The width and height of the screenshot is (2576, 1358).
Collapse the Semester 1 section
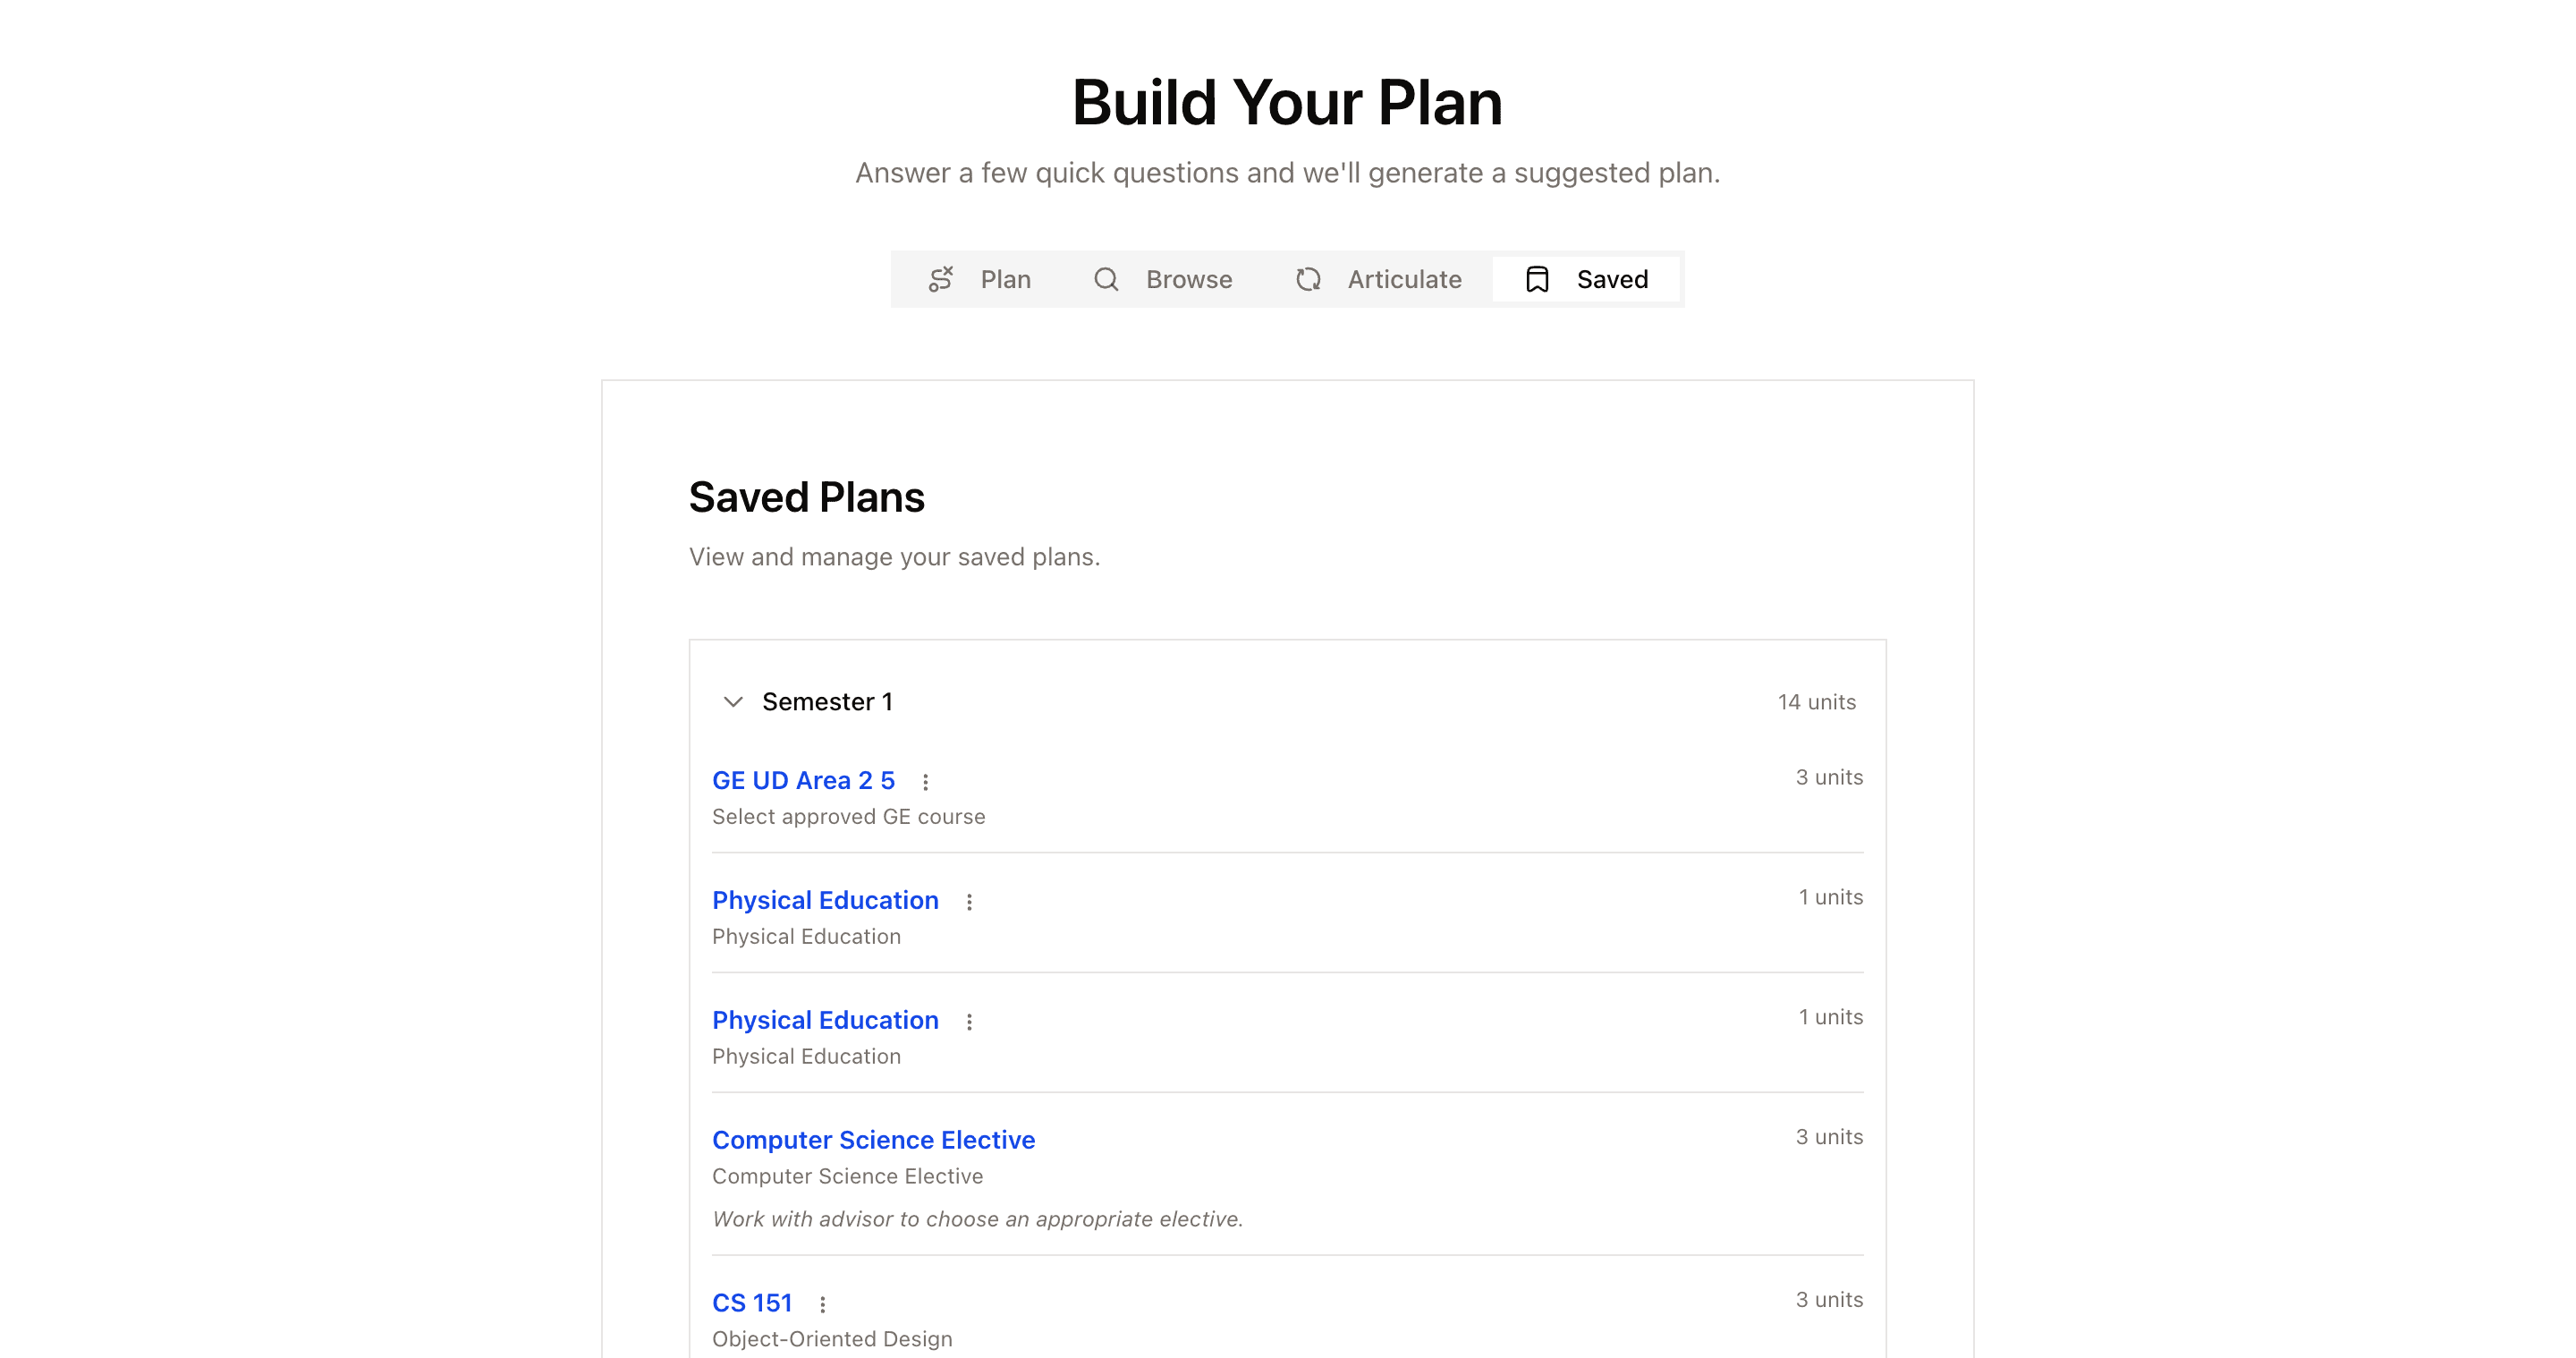coord(732,701)
